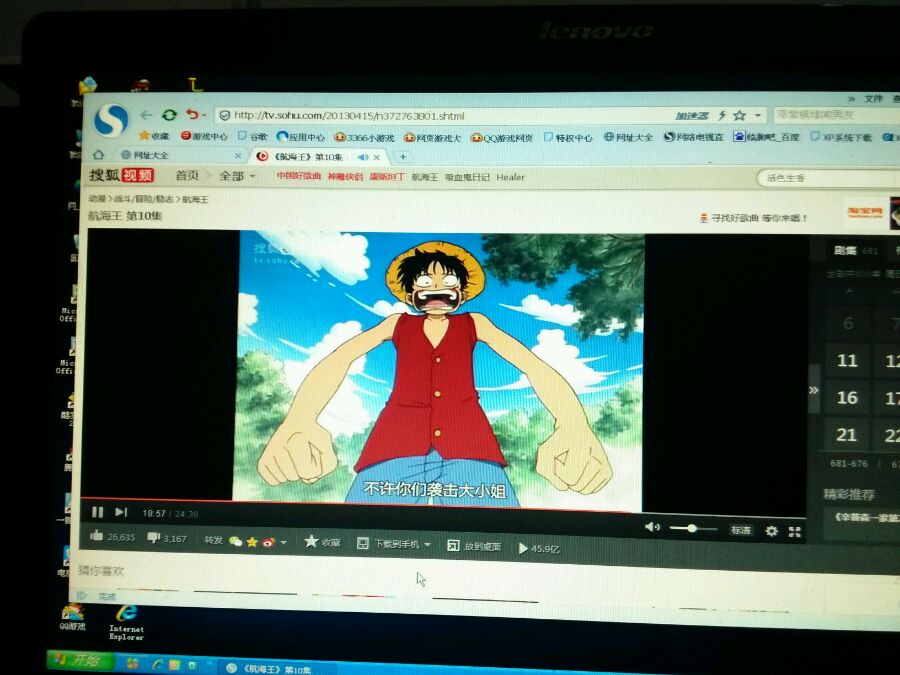
Task: Click the 搜狐视频 logo
Action: (x=122, y=174)
